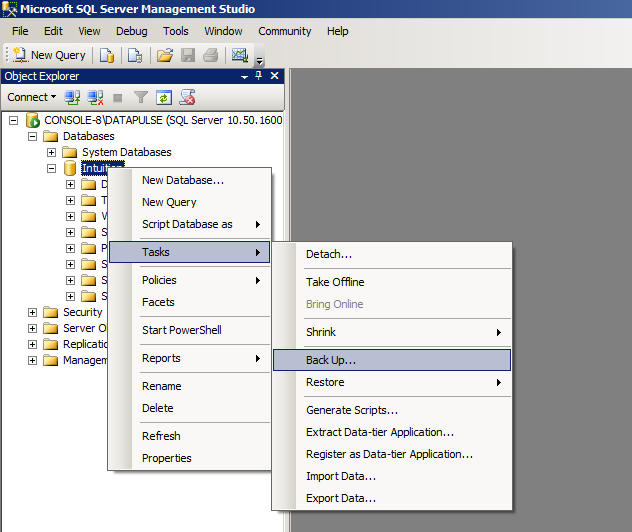The width and height of the screenshot is (632, 532).
Task: Click the Disconnect server icon
Action: tap(96, 97)
